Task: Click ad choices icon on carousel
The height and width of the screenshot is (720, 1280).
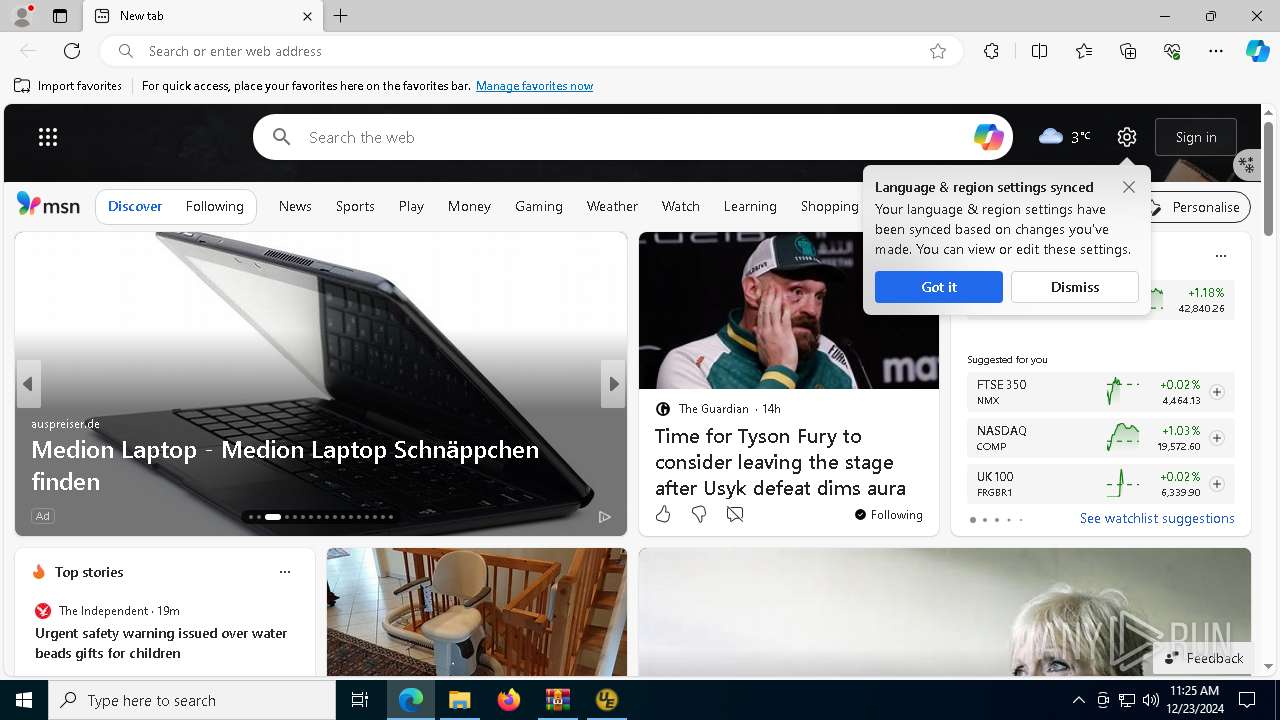Action: pyautogui.click(x=605, y=517)
